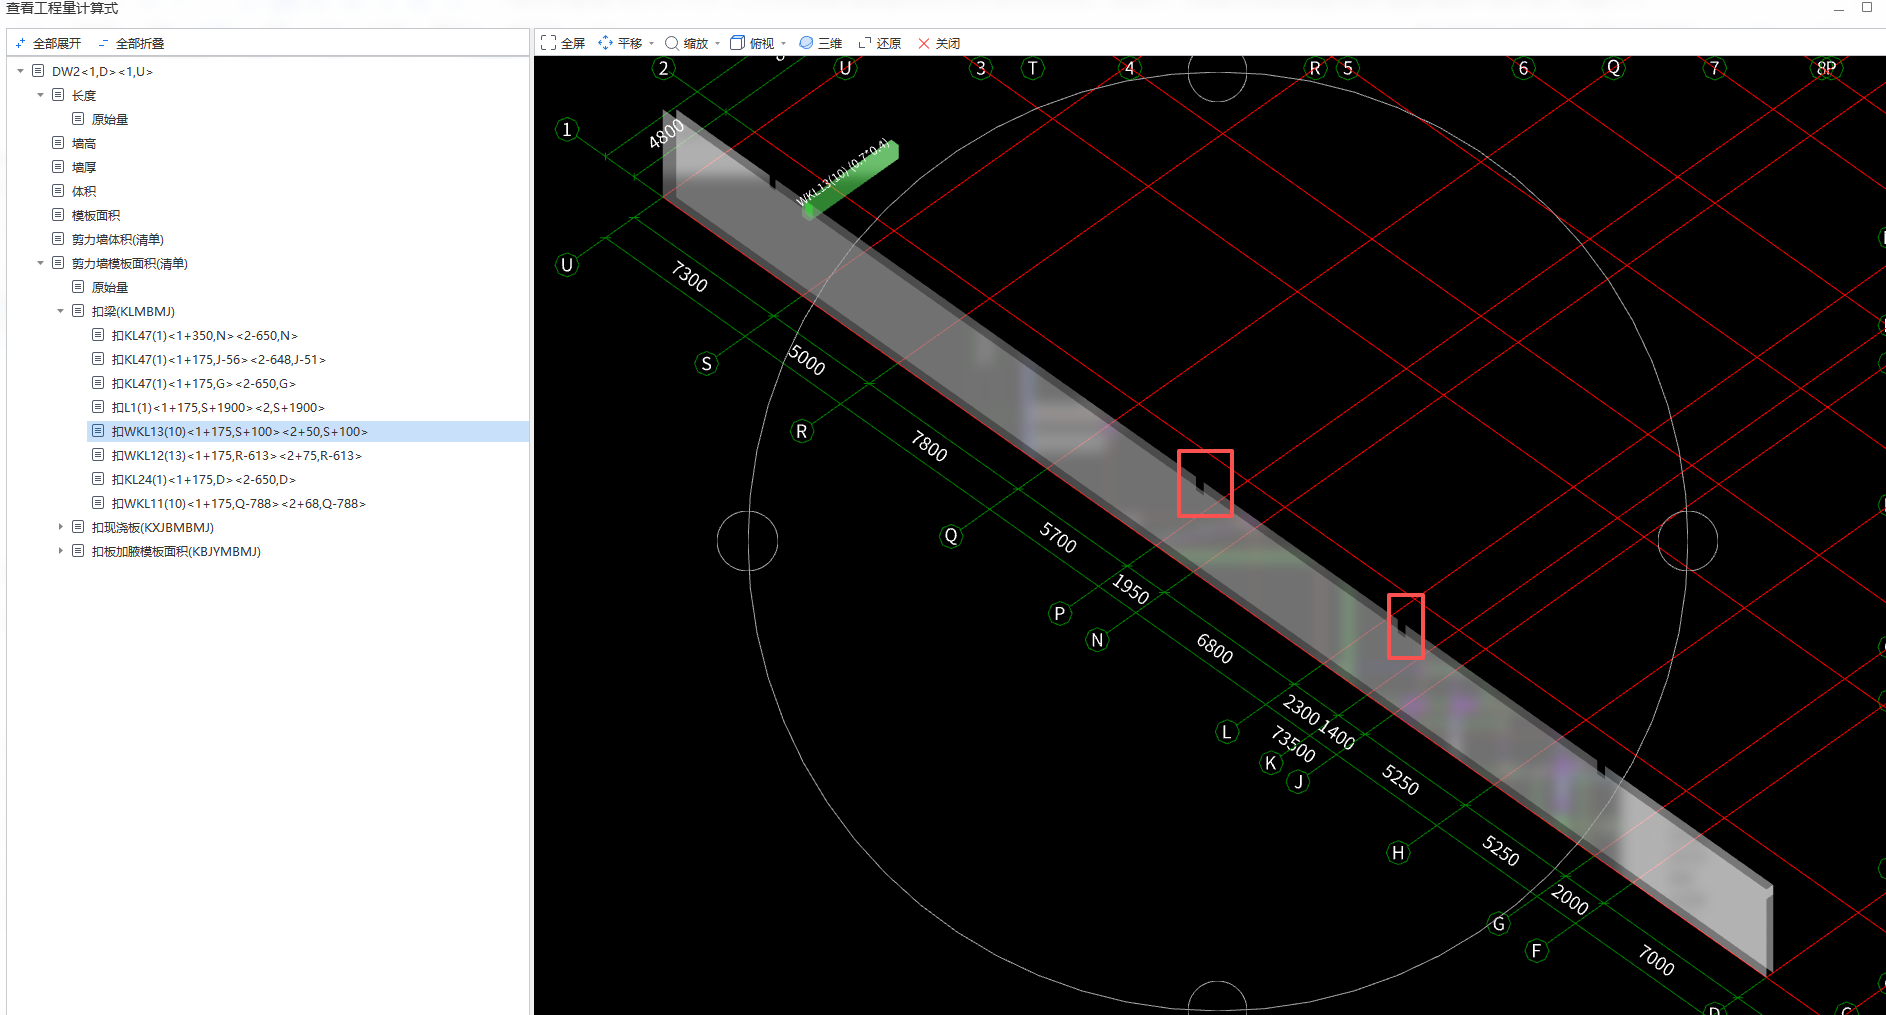Viewport: 1886px width, 1015px height.
Task: Click the document icon beside 模板面积
Action: pyautogui.click(x=58, y=215)
